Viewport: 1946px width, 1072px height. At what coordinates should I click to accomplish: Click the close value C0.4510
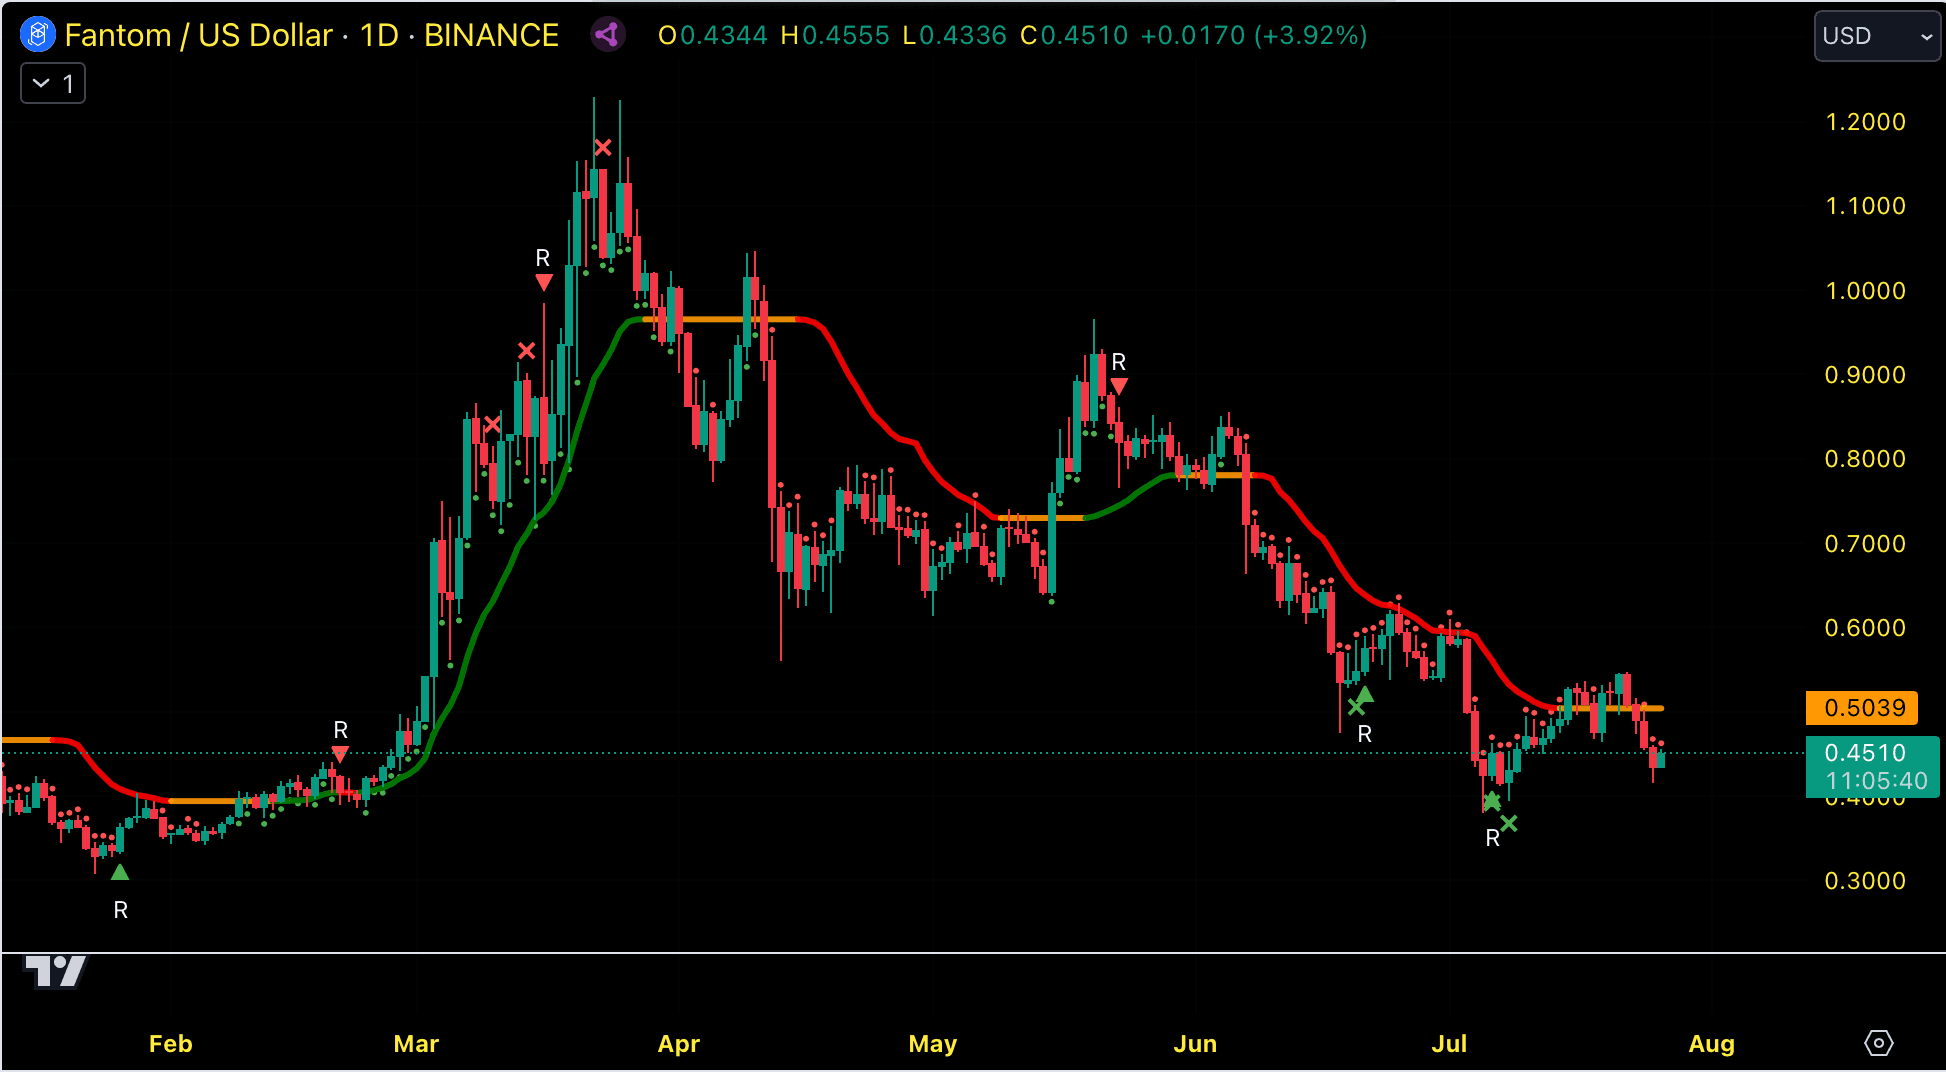[x=1074, y=36]
